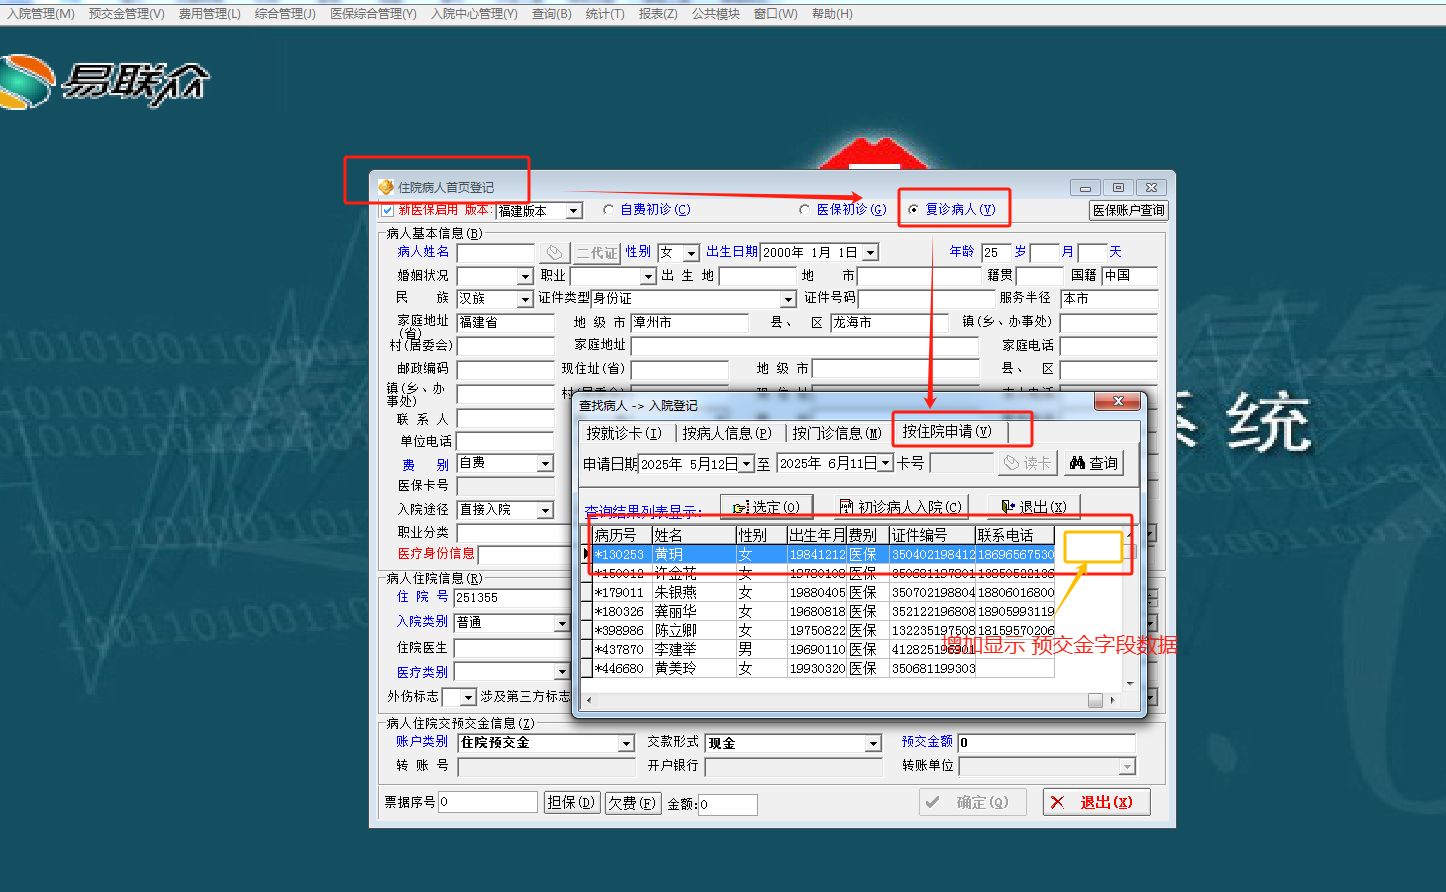Click the 欠费(F) button
Screen dimensions: 1446x892
pos(632,802)
